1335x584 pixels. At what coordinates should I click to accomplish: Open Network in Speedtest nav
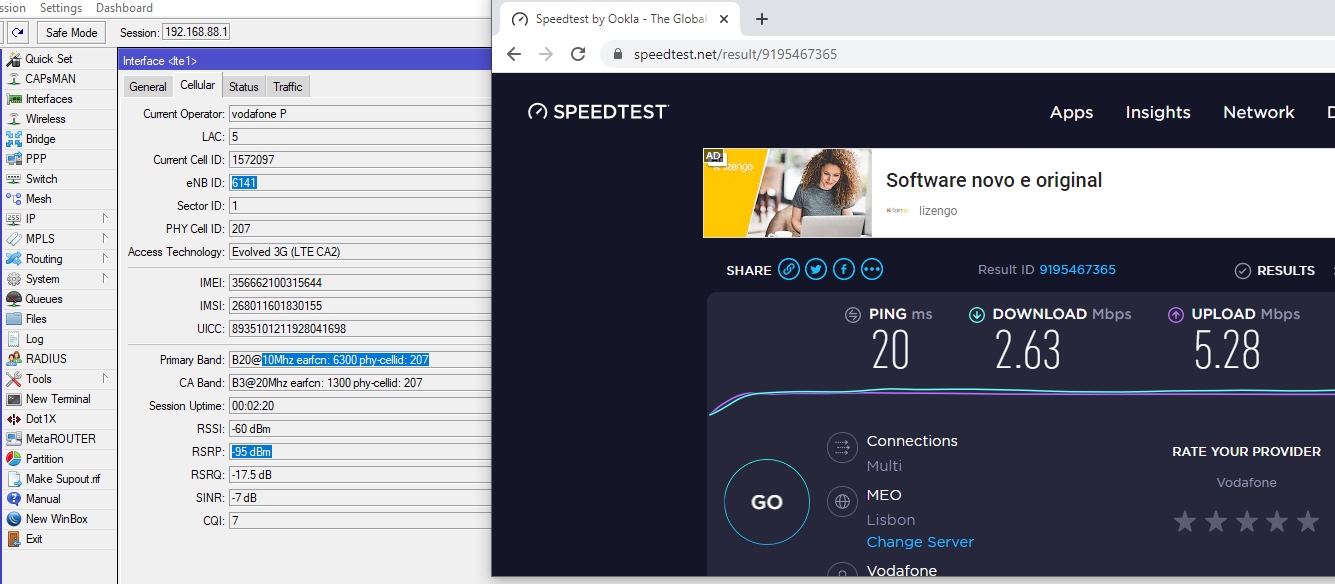[x=1259, y=112]
